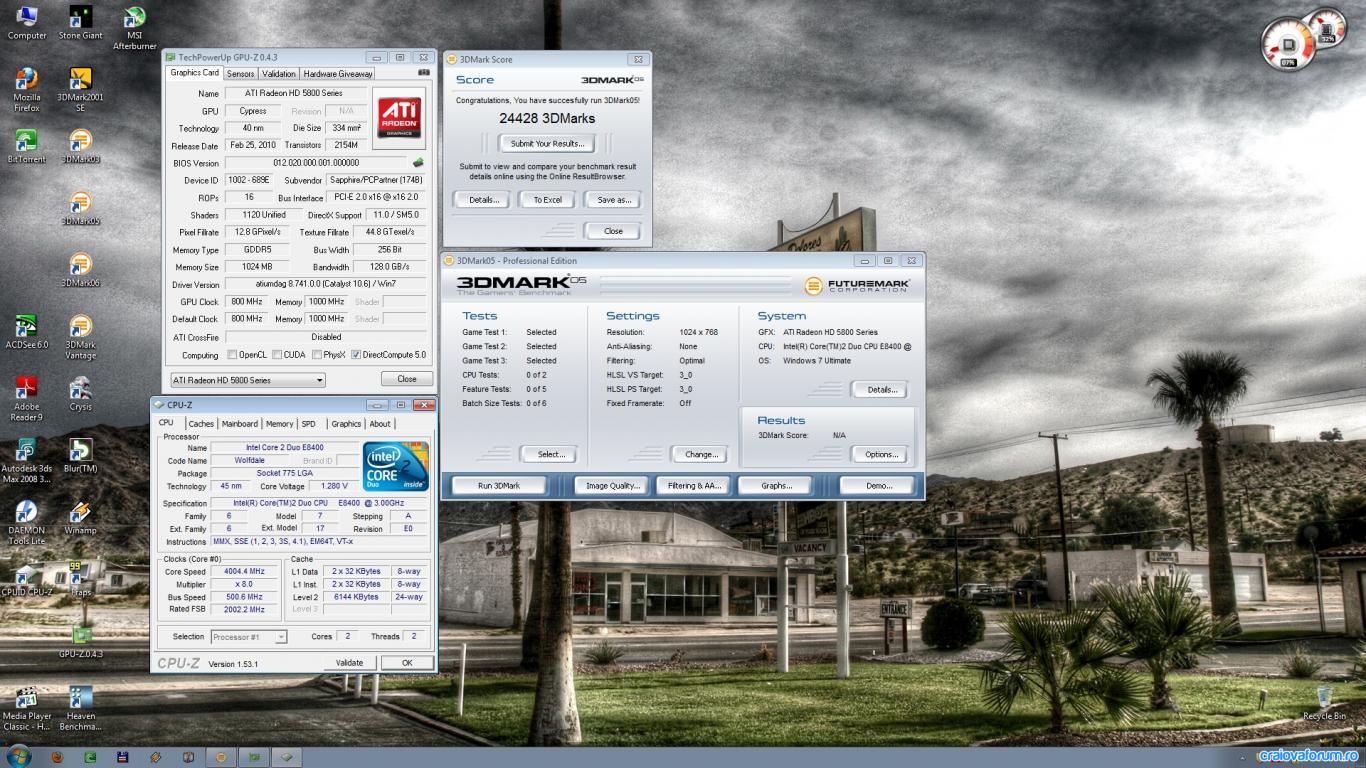Click Run 3DMark button
The width and height of the screenshot is (1366, 768).
(499, 486)
